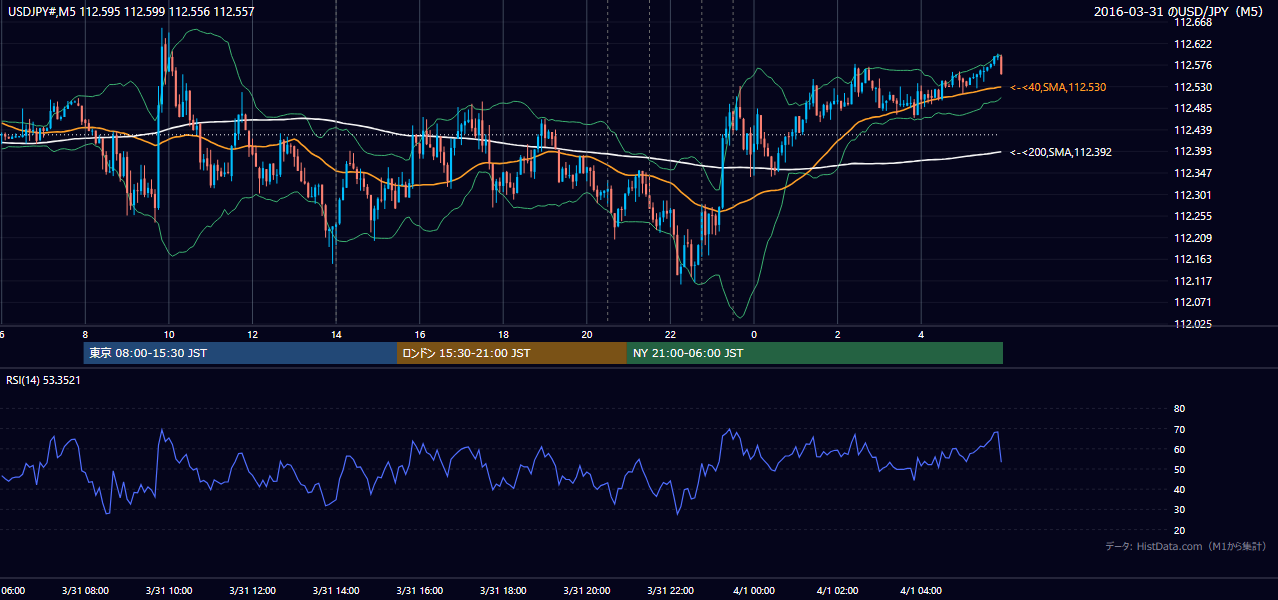Click the 3/31 12:00 bottom time label
1278x600 pixels.
point(252,591)
